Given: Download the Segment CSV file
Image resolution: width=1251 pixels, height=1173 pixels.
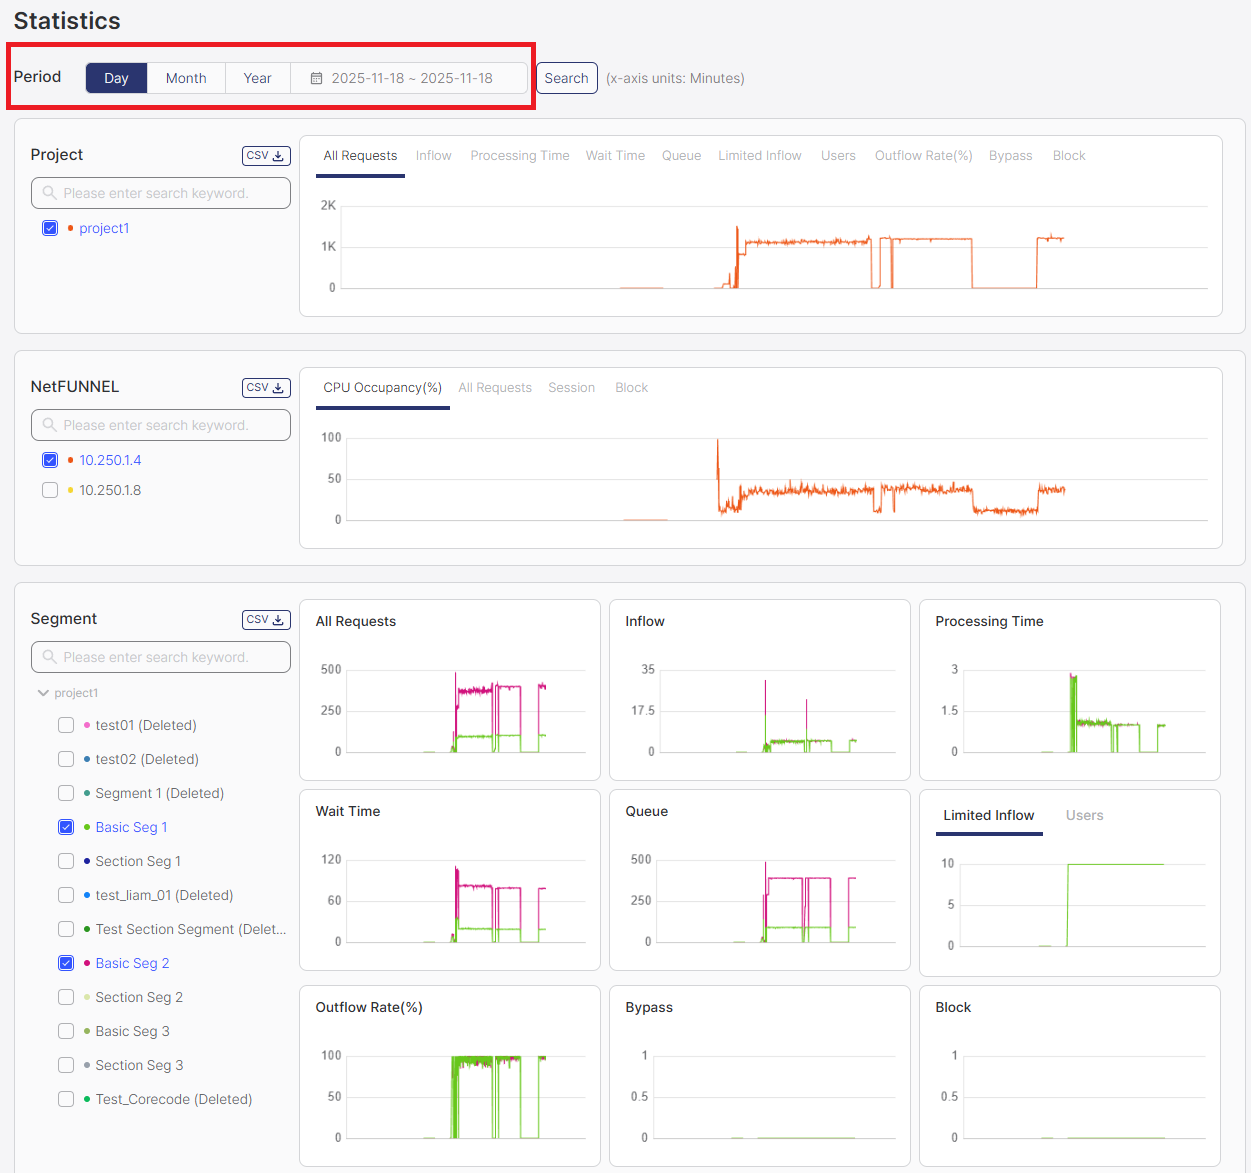Looking at the screenshot, I should pyautogui.click(x=266, y=620).
